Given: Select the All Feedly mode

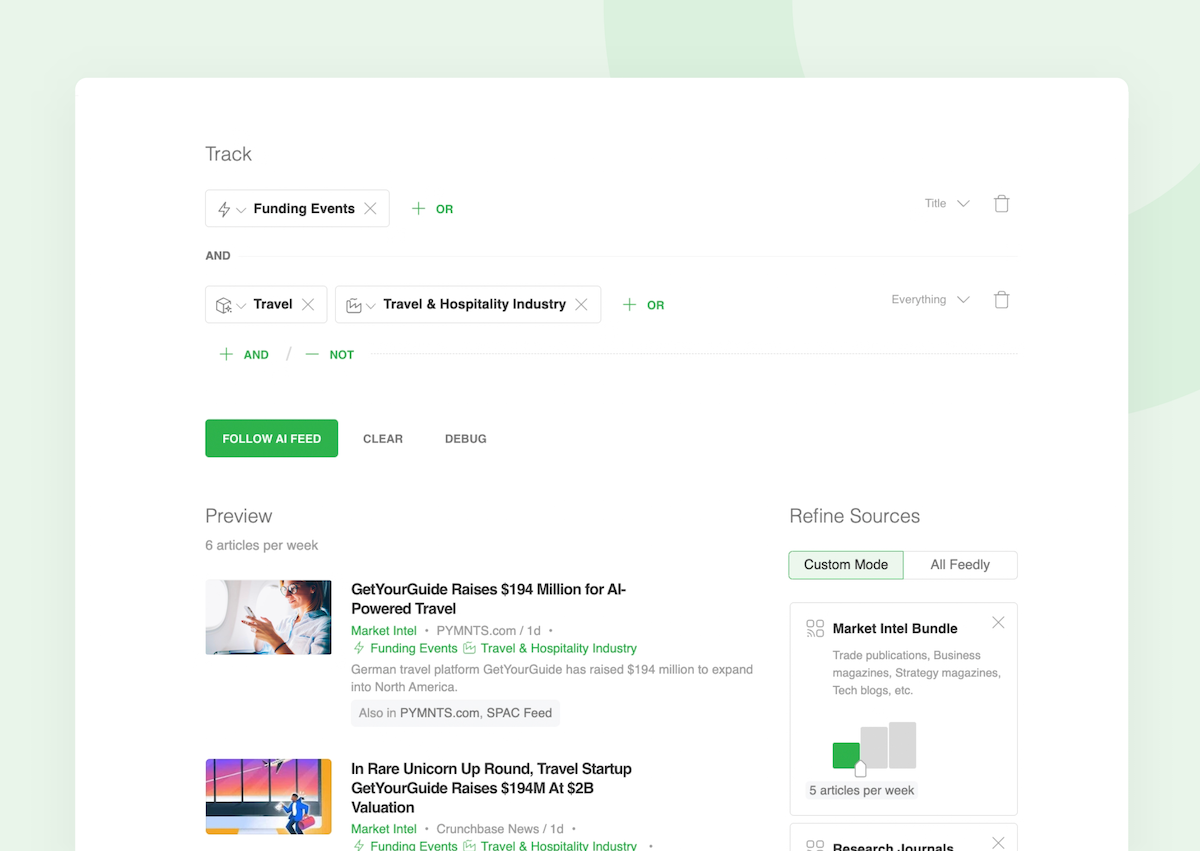Looking at the screenshot, I should pos(960,565).
